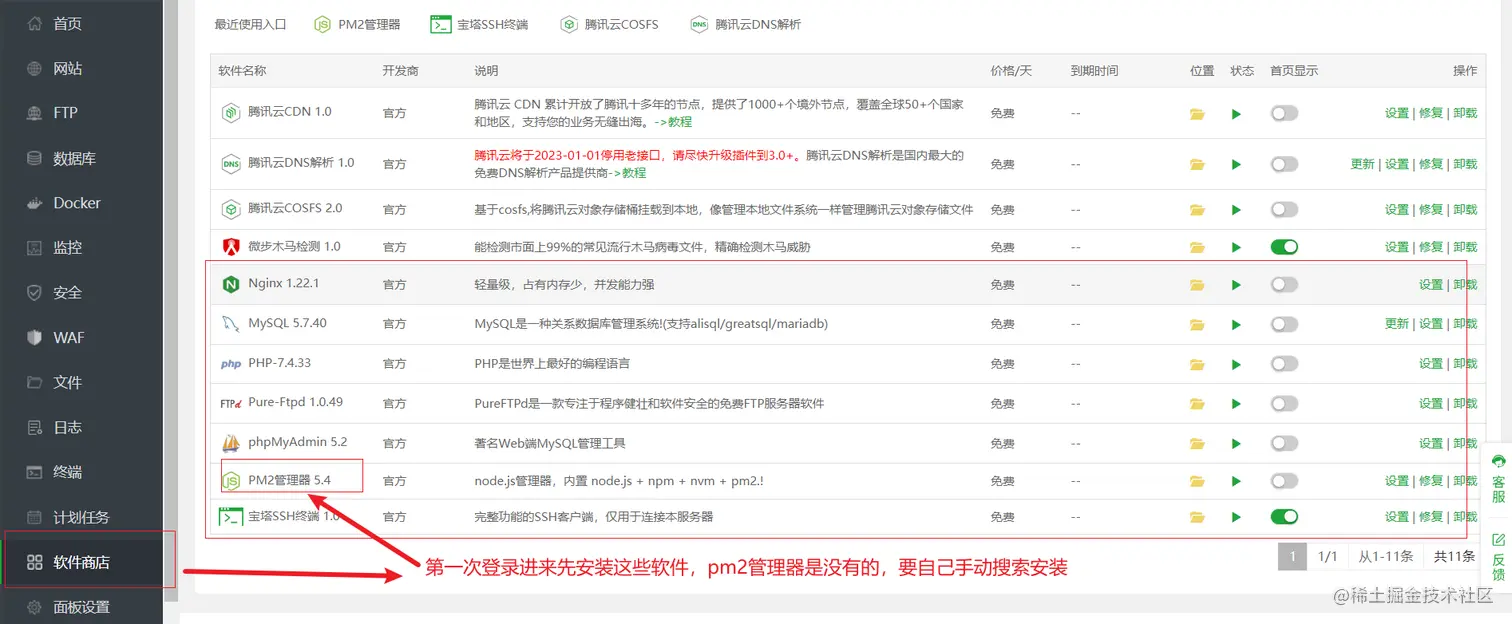Open folder location of PM2管理器
Viewport: 1512px width, 624px height.
pyautogui.click(x=1197, y=481)
